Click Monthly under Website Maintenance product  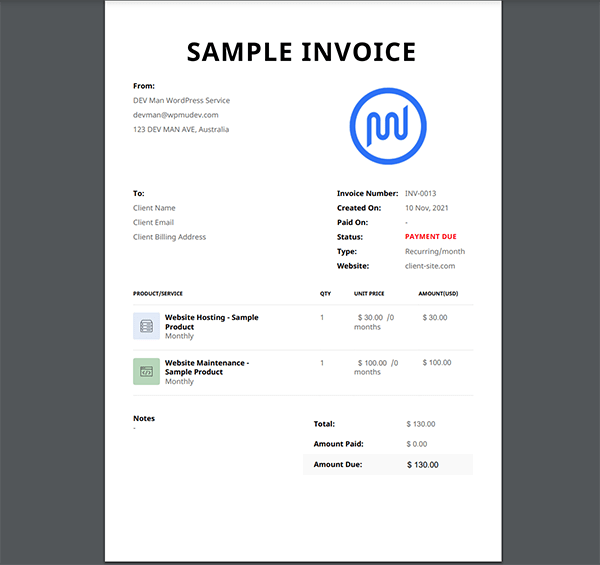click(x=179, y=382)
